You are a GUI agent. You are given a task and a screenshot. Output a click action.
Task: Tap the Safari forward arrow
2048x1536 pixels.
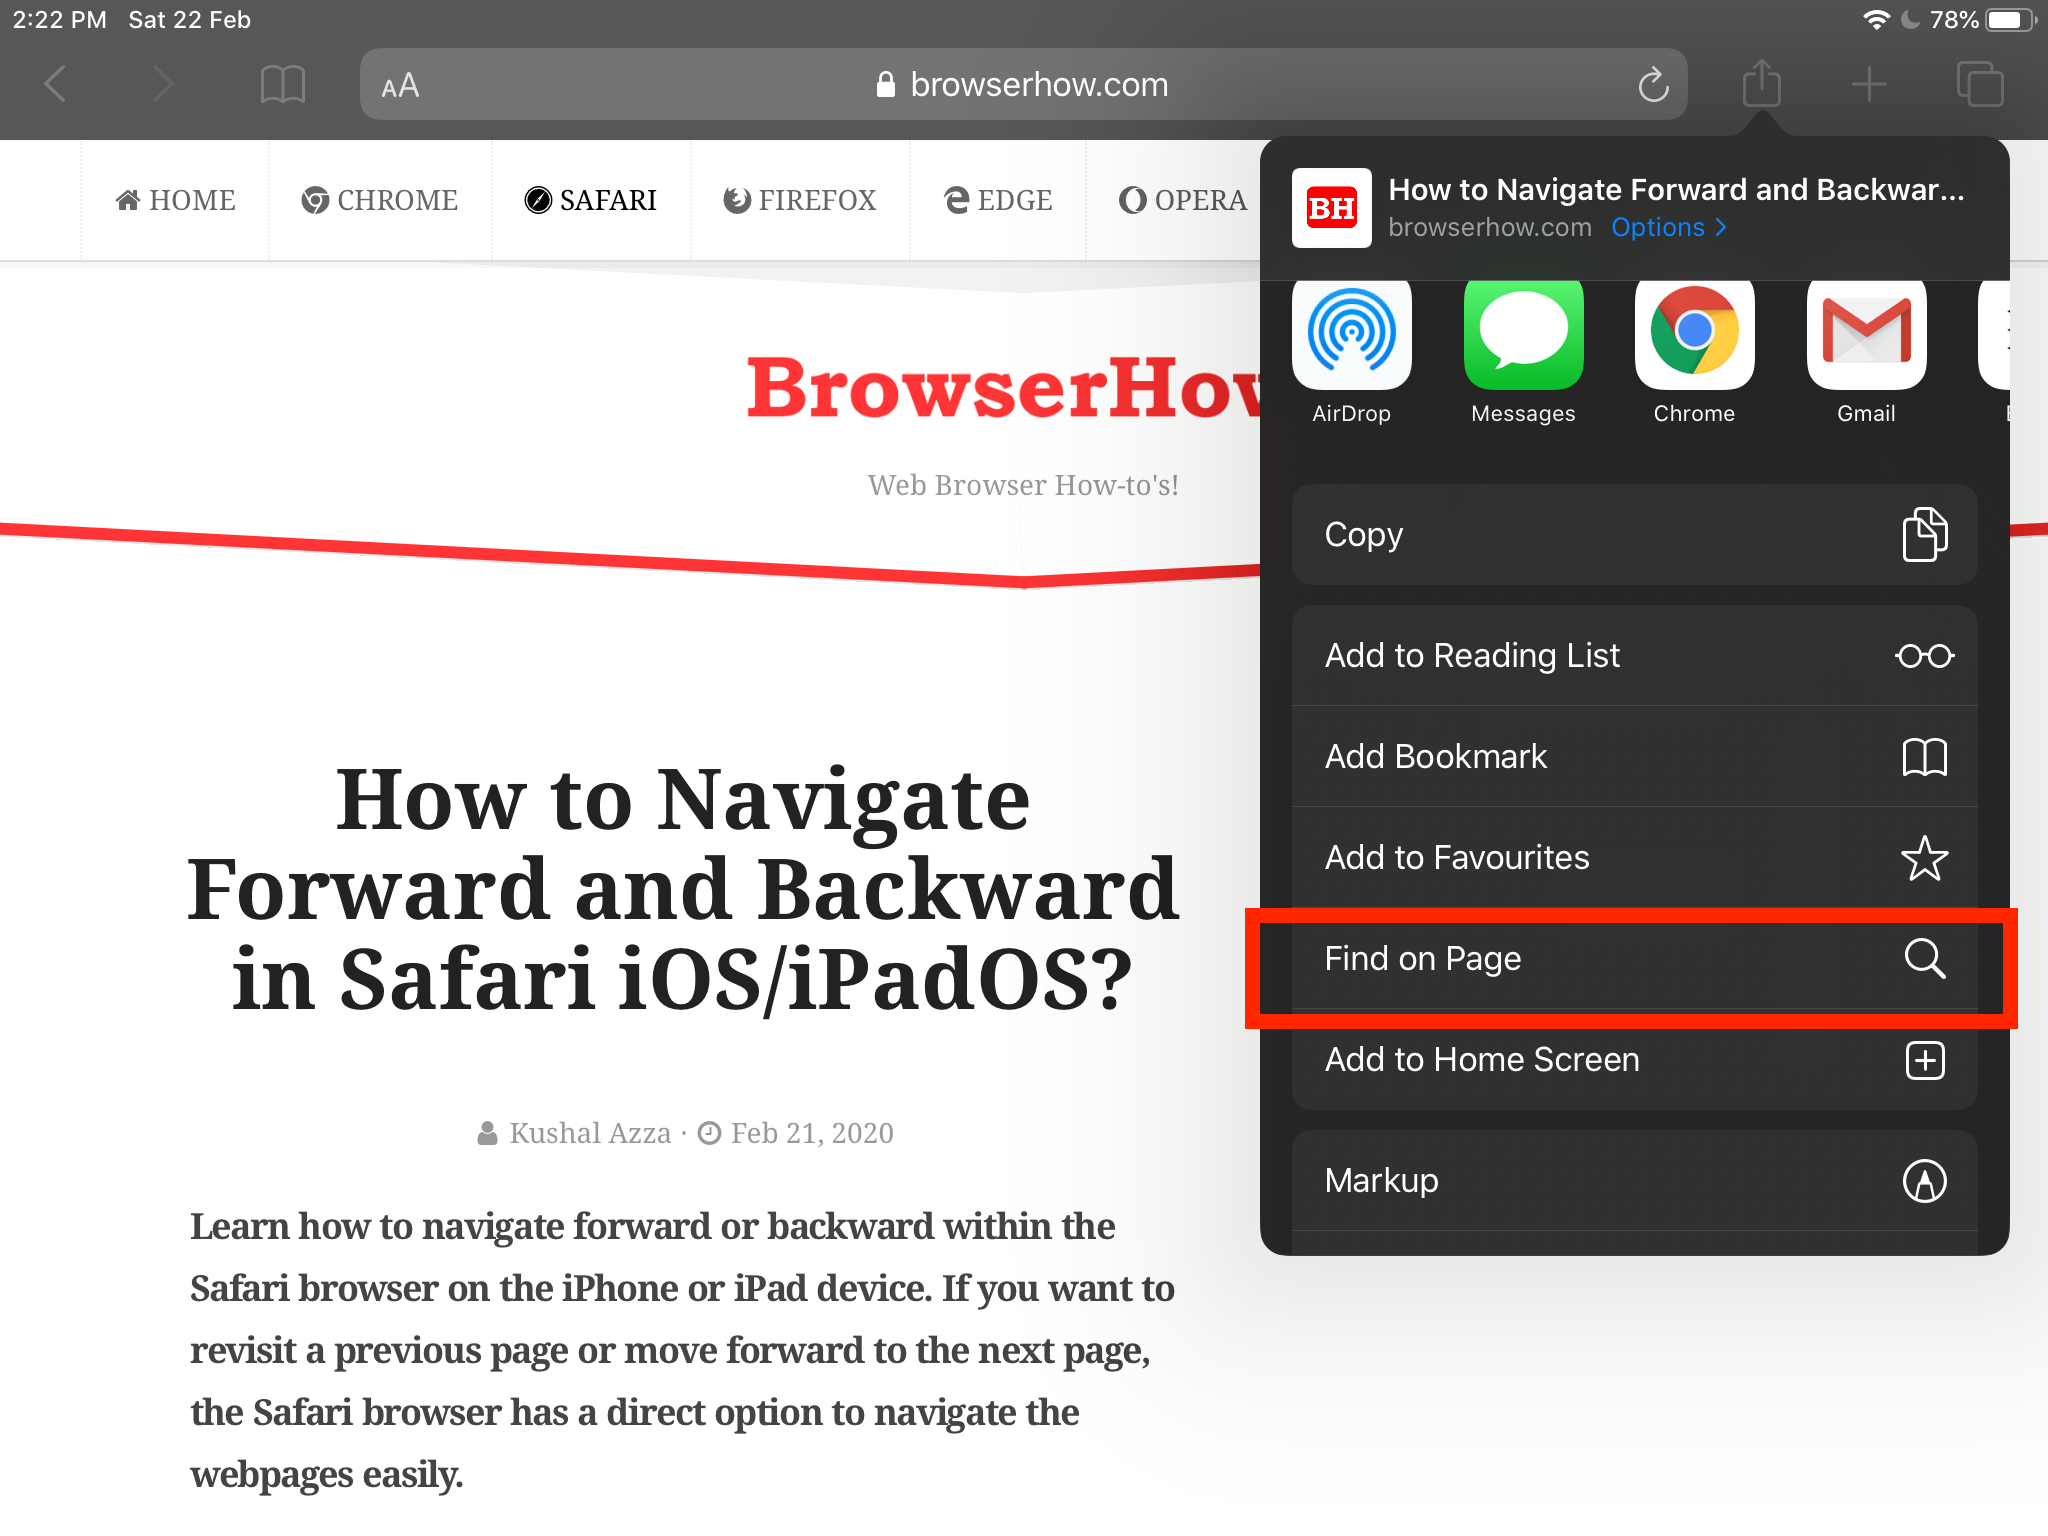162,84
